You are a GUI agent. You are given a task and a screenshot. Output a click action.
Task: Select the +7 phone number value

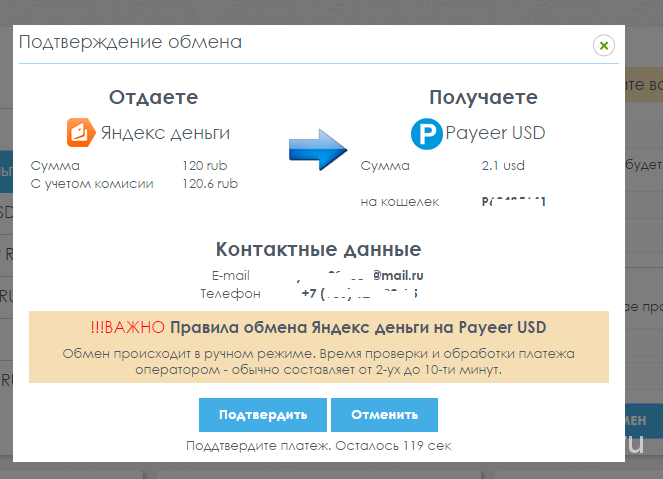coord(360,293)
